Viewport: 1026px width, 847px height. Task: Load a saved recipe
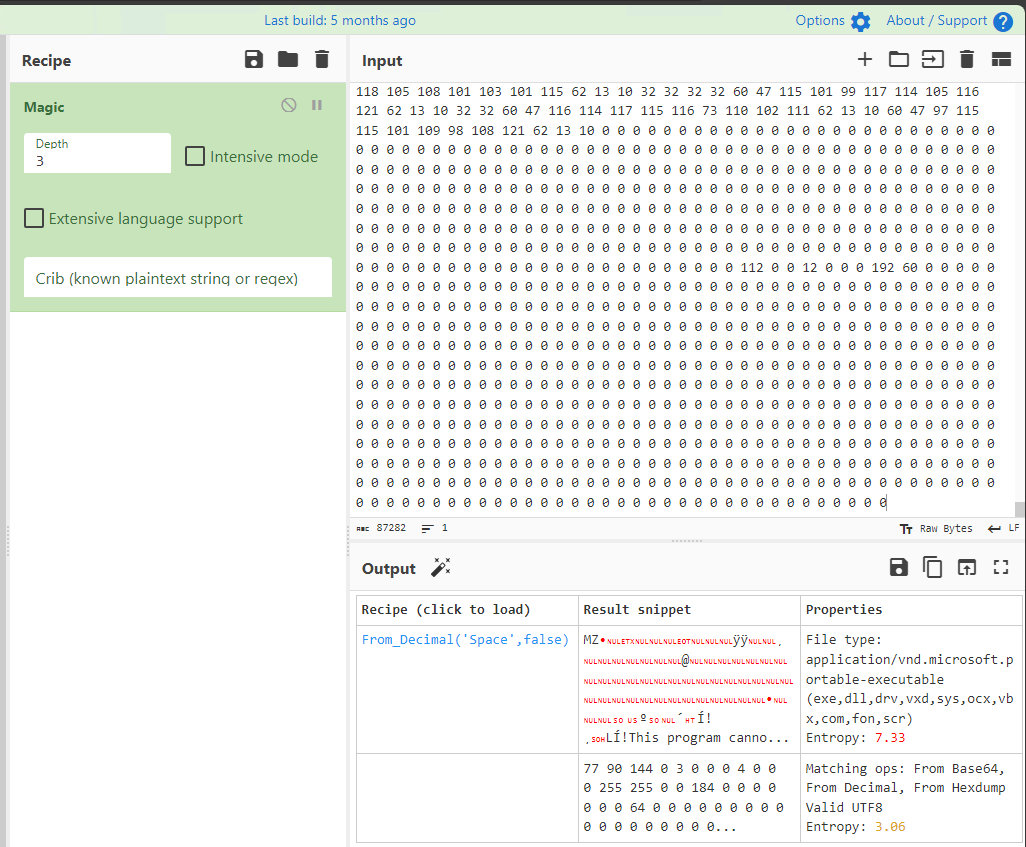point(287,60)
